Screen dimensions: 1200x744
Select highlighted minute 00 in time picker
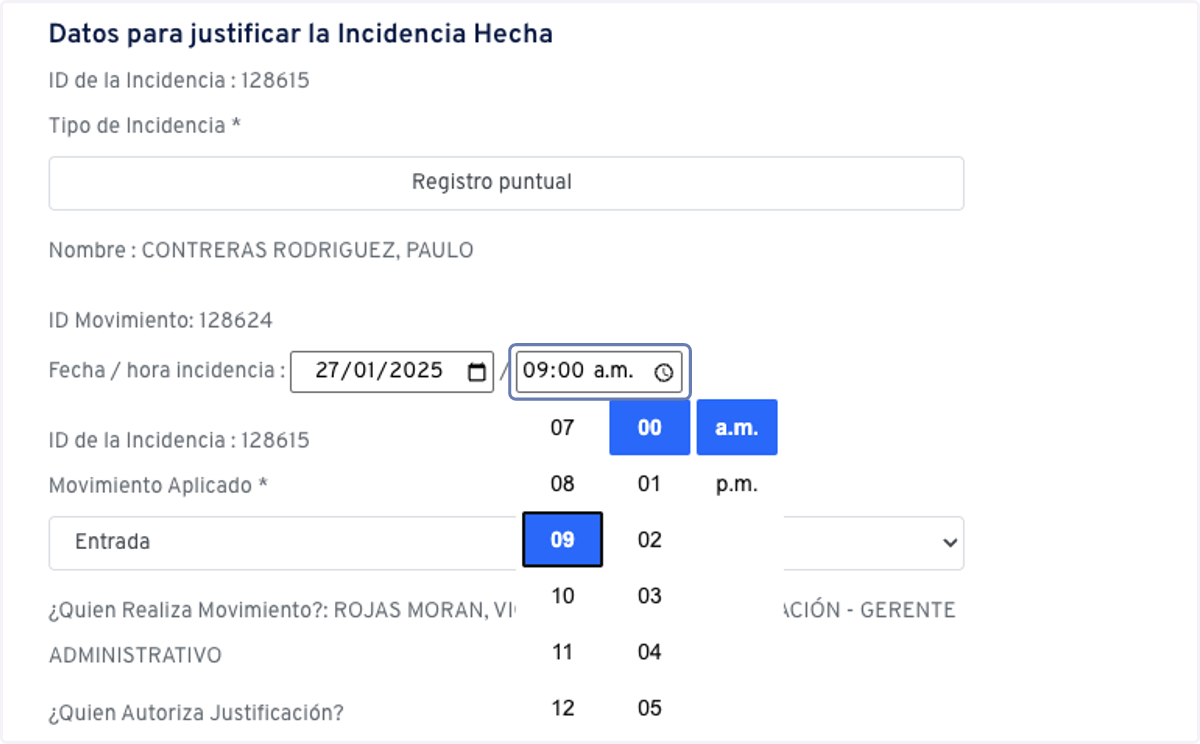point(650,428)
